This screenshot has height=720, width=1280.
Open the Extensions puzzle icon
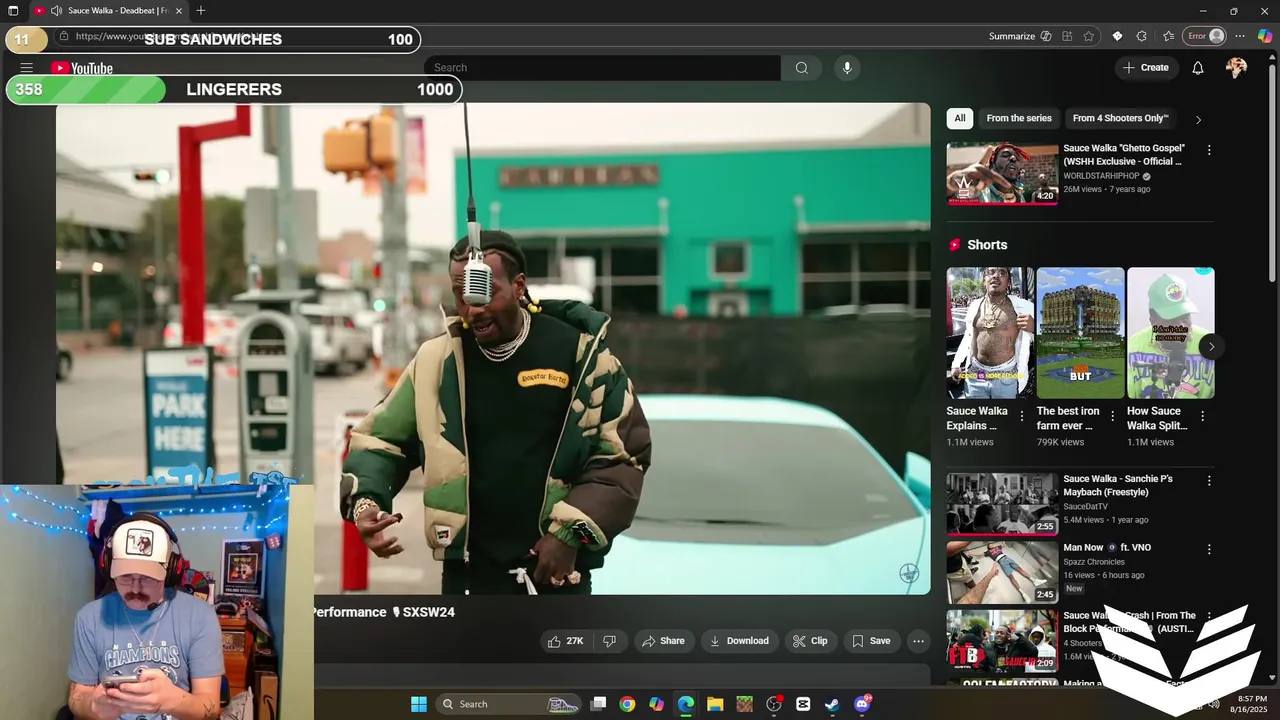1142,36
